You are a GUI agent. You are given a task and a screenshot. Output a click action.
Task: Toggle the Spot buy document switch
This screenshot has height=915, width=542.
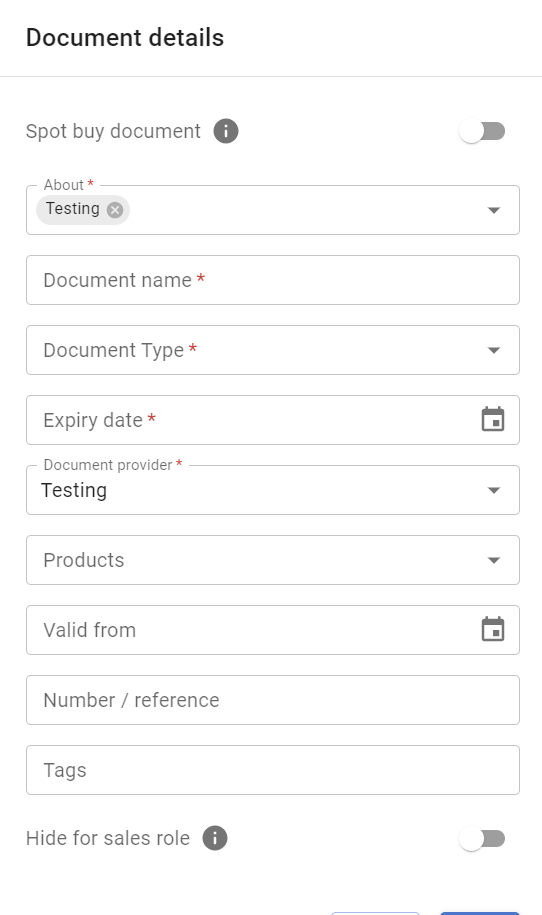point(482,131)
